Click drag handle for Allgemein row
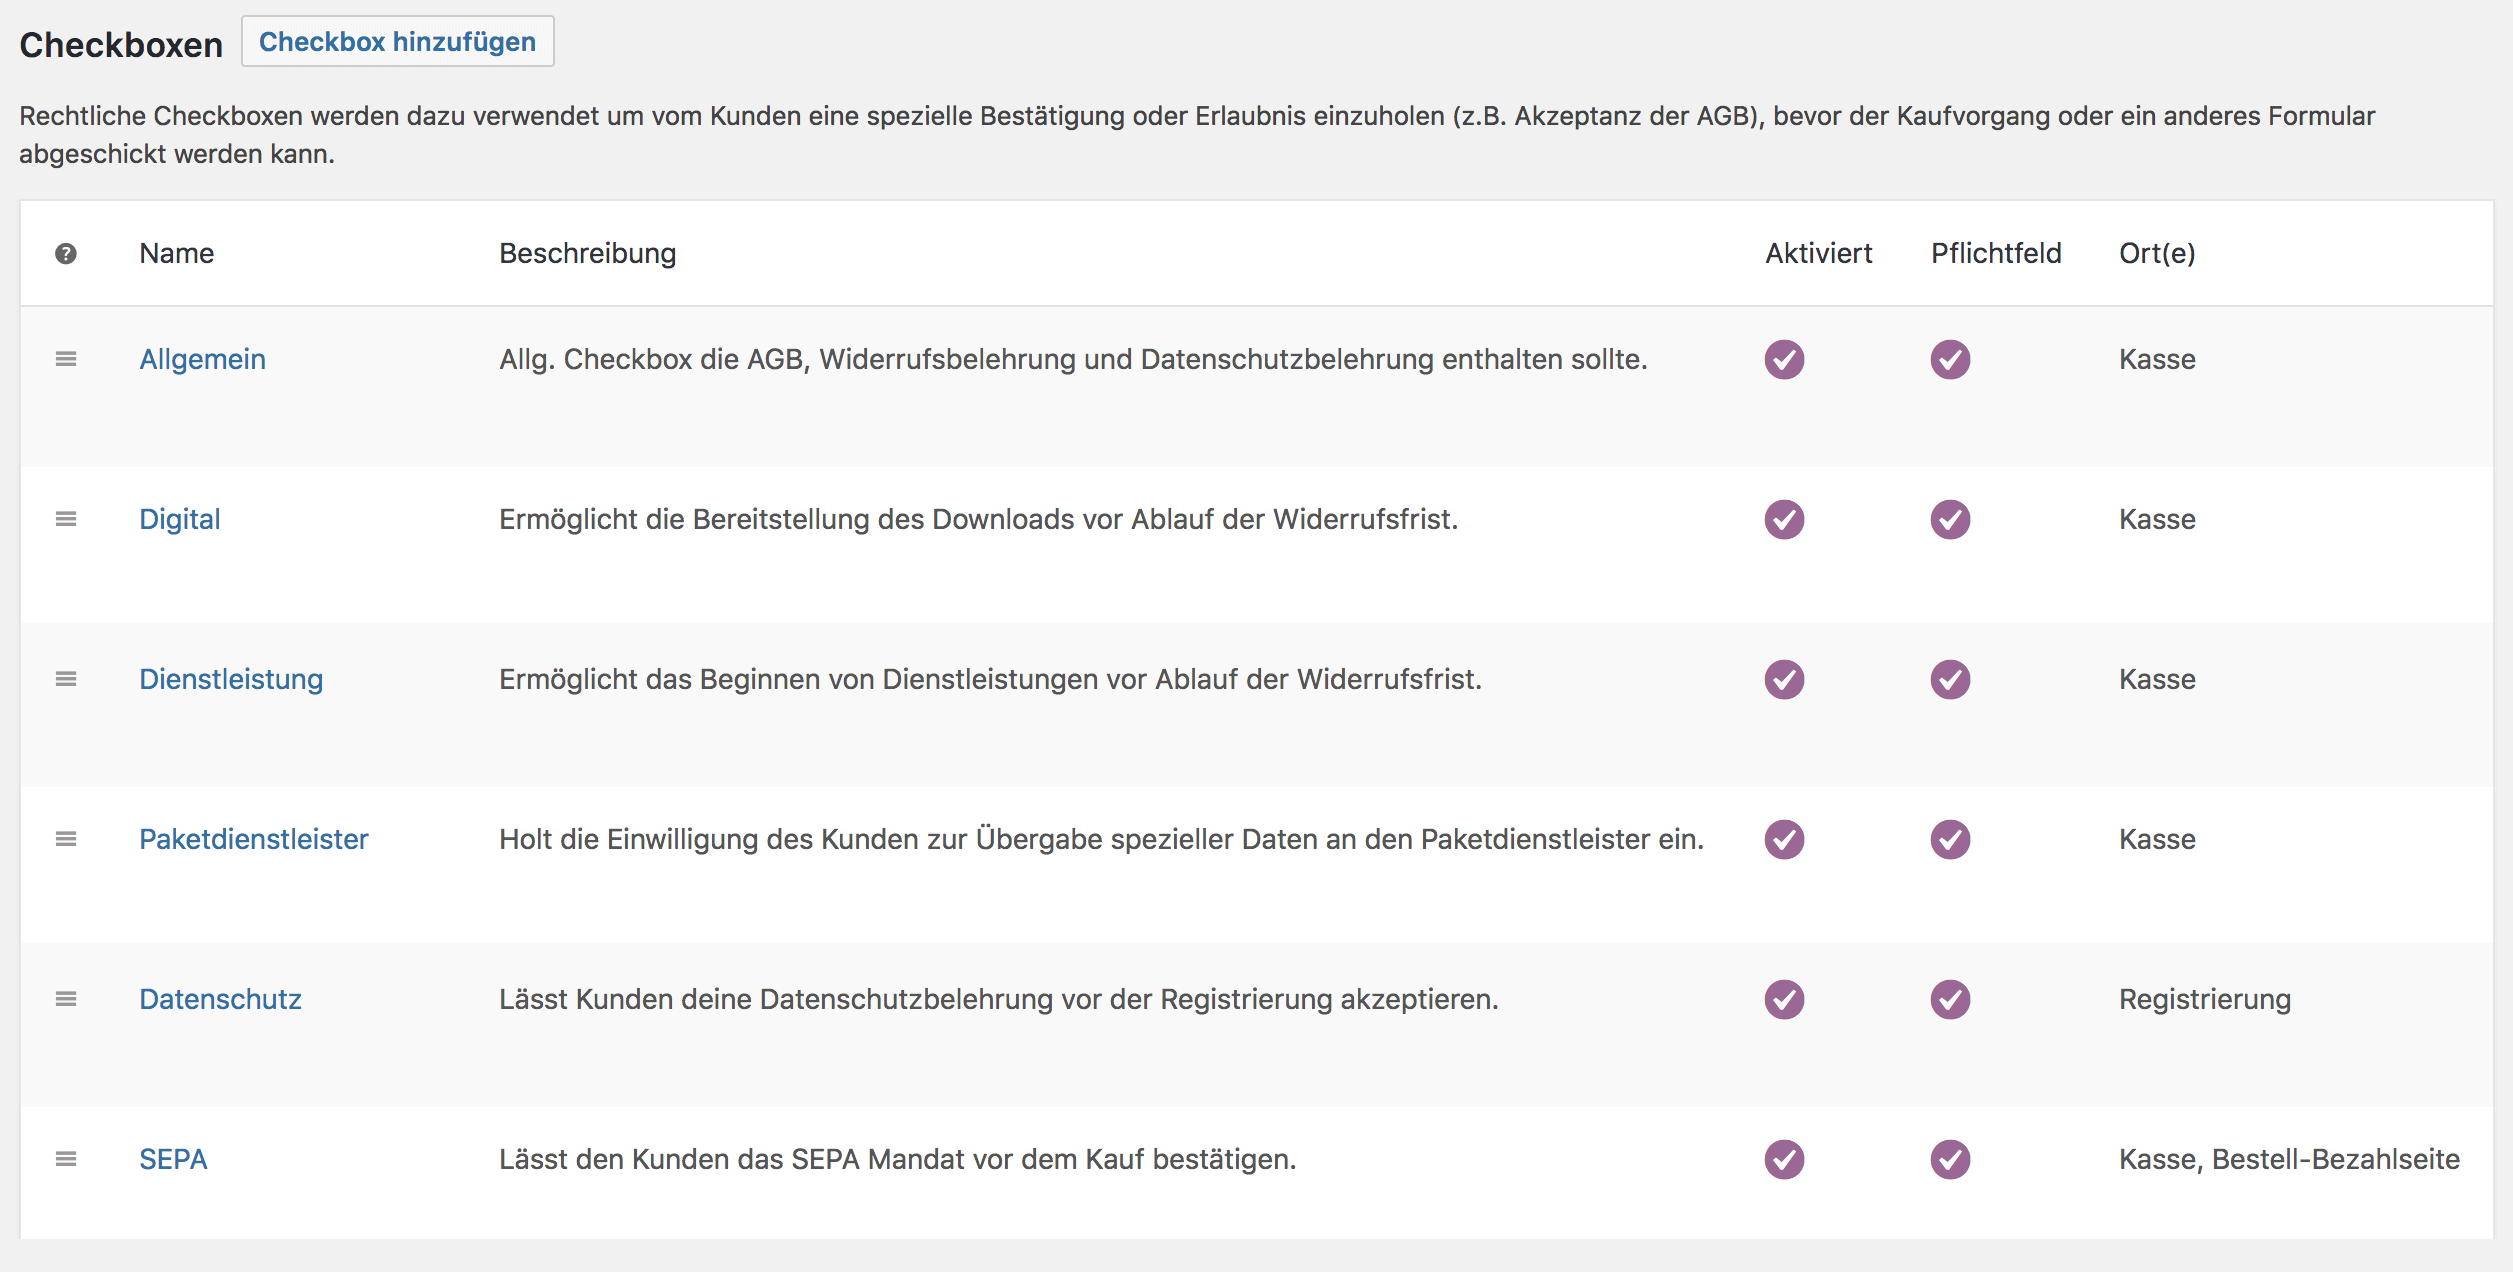This screenshot has height=1272, width=2513. 66,359
